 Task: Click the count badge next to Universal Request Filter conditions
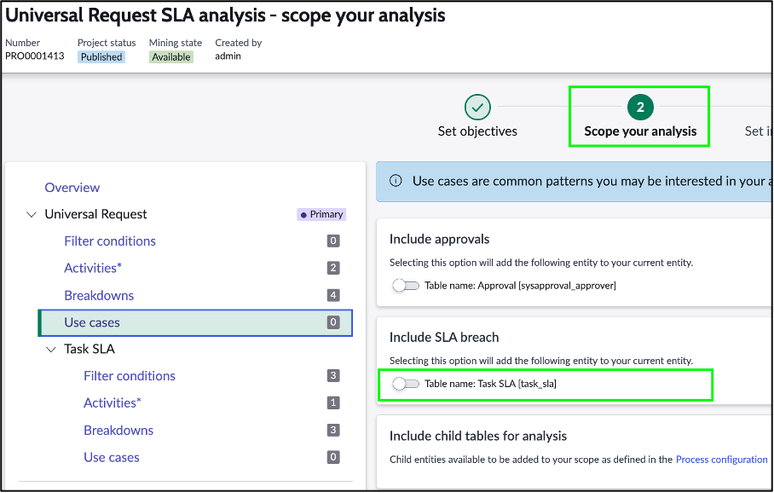coord(333,241)
